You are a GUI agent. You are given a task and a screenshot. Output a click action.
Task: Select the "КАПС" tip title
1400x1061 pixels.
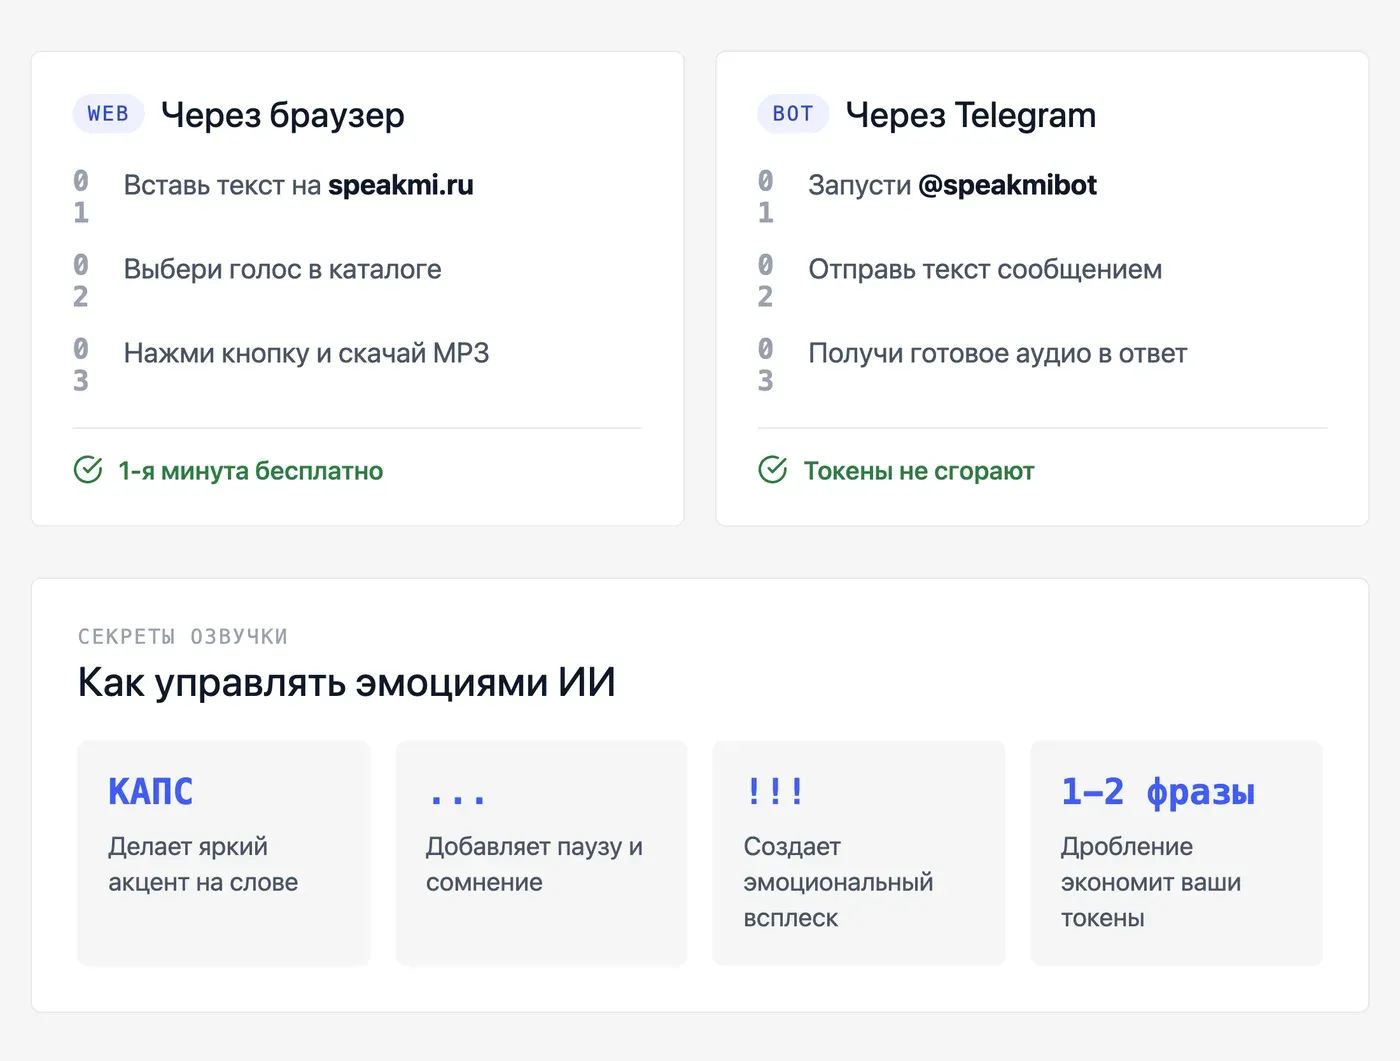[151, 791]
